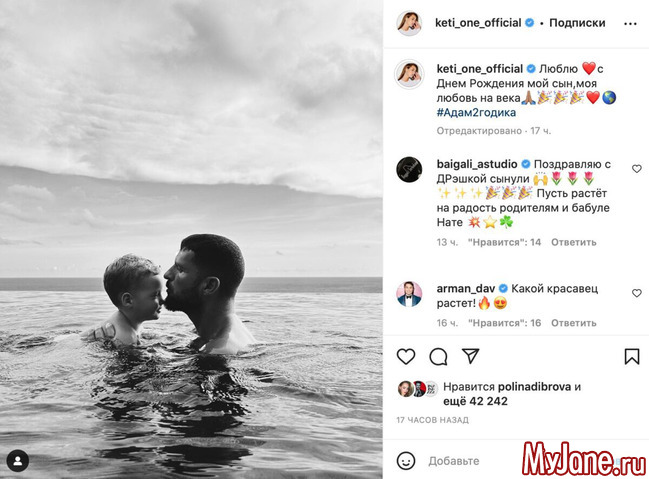649x479 pixels.
Task: Open arman_dav profile avatar
Action: click(x=408, y=293)
